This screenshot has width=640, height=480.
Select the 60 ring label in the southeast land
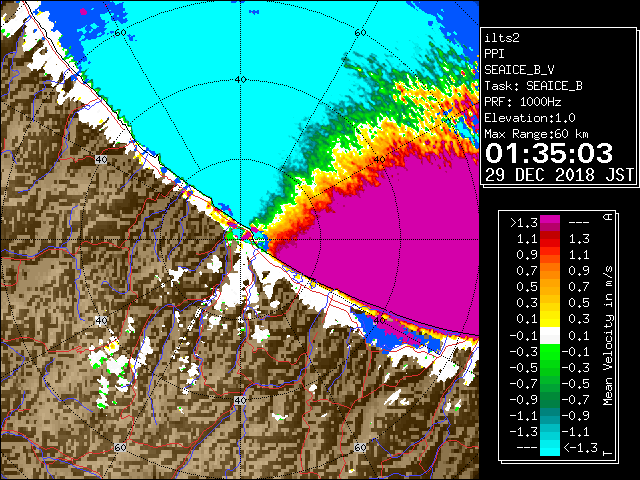click(x=360, y=447)
